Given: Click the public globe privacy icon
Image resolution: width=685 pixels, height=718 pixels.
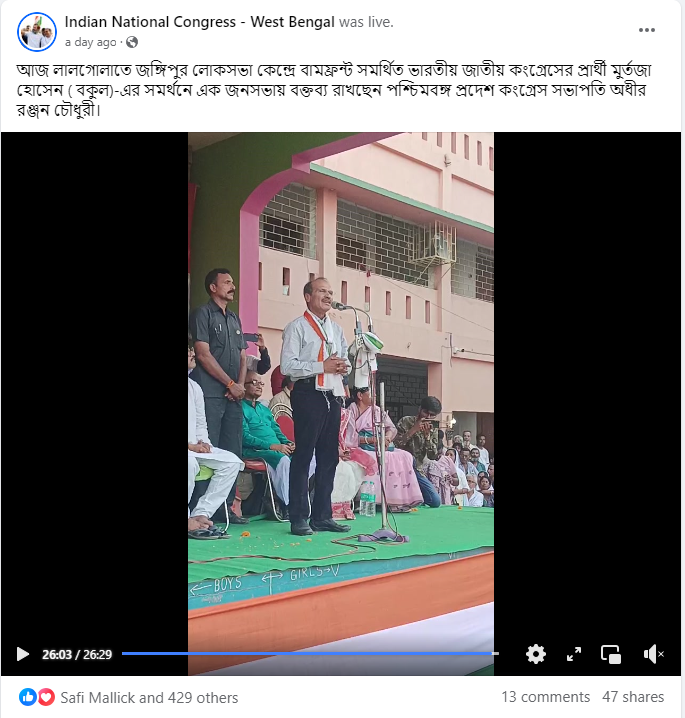Looking at the screenshot, I should tap(132, 42).
